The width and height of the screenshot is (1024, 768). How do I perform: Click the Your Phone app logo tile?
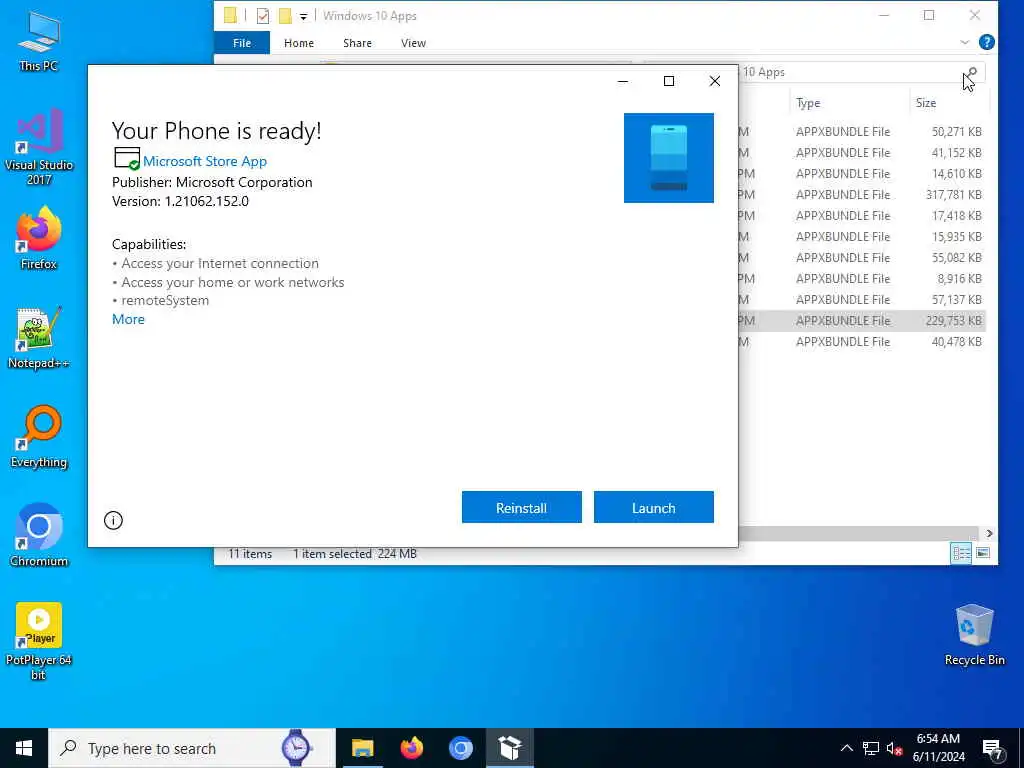click(x=668, y=158)
